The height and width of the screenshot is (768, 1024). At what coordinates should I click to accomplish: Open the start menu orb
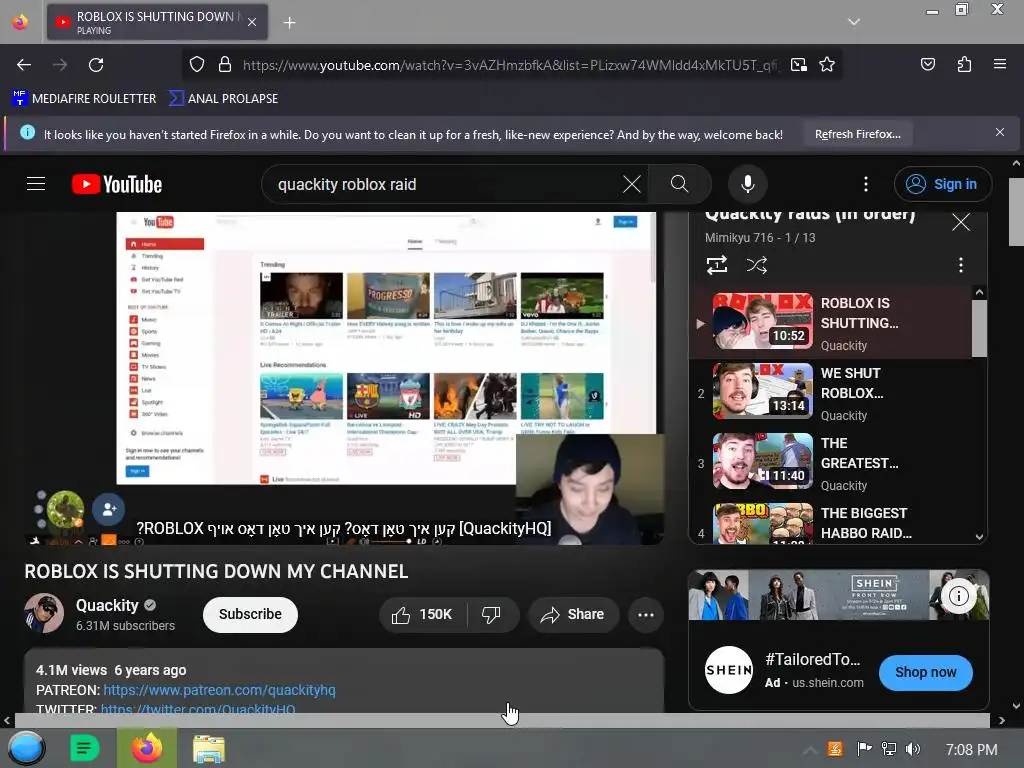pyautogui.click(x=26, y=748)
